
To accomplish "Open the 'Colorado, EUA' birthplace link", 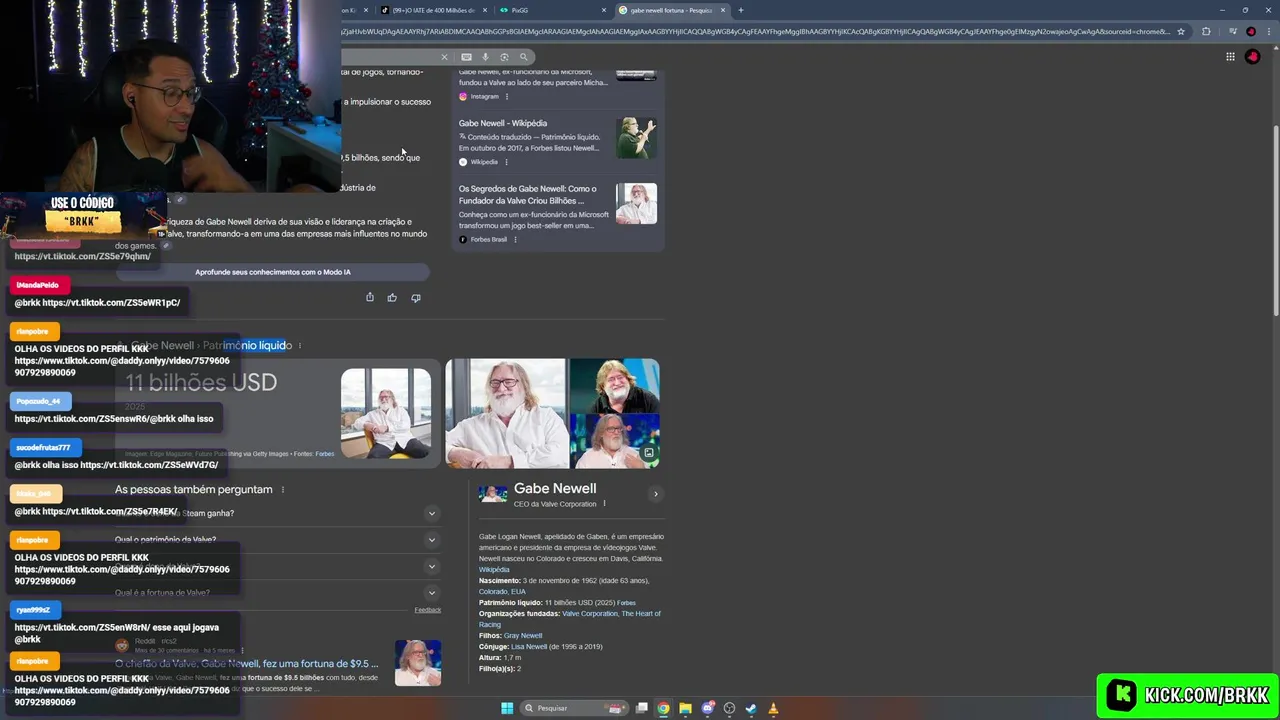I will tap(502, 592).
